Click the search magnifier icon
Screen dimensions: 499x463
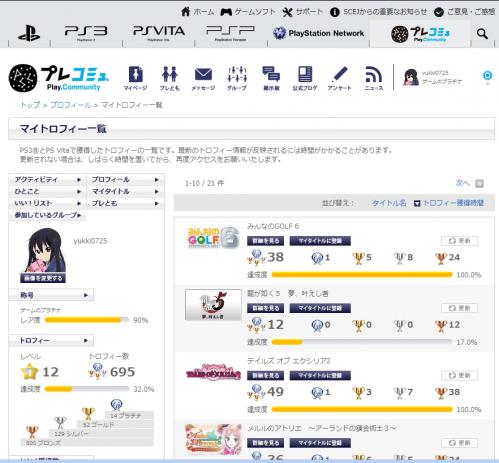click(x=482, y=33)
